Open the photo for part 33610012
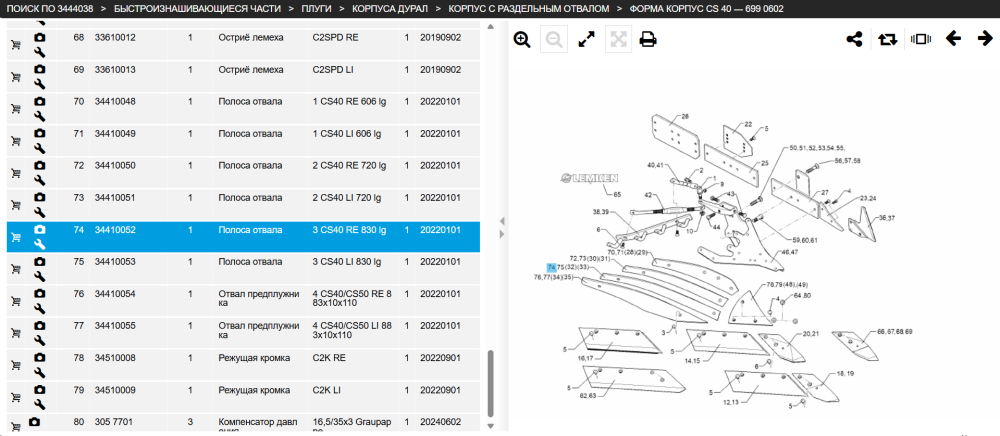The height and width of the screenshot is (436, 1000). point(40,37)
